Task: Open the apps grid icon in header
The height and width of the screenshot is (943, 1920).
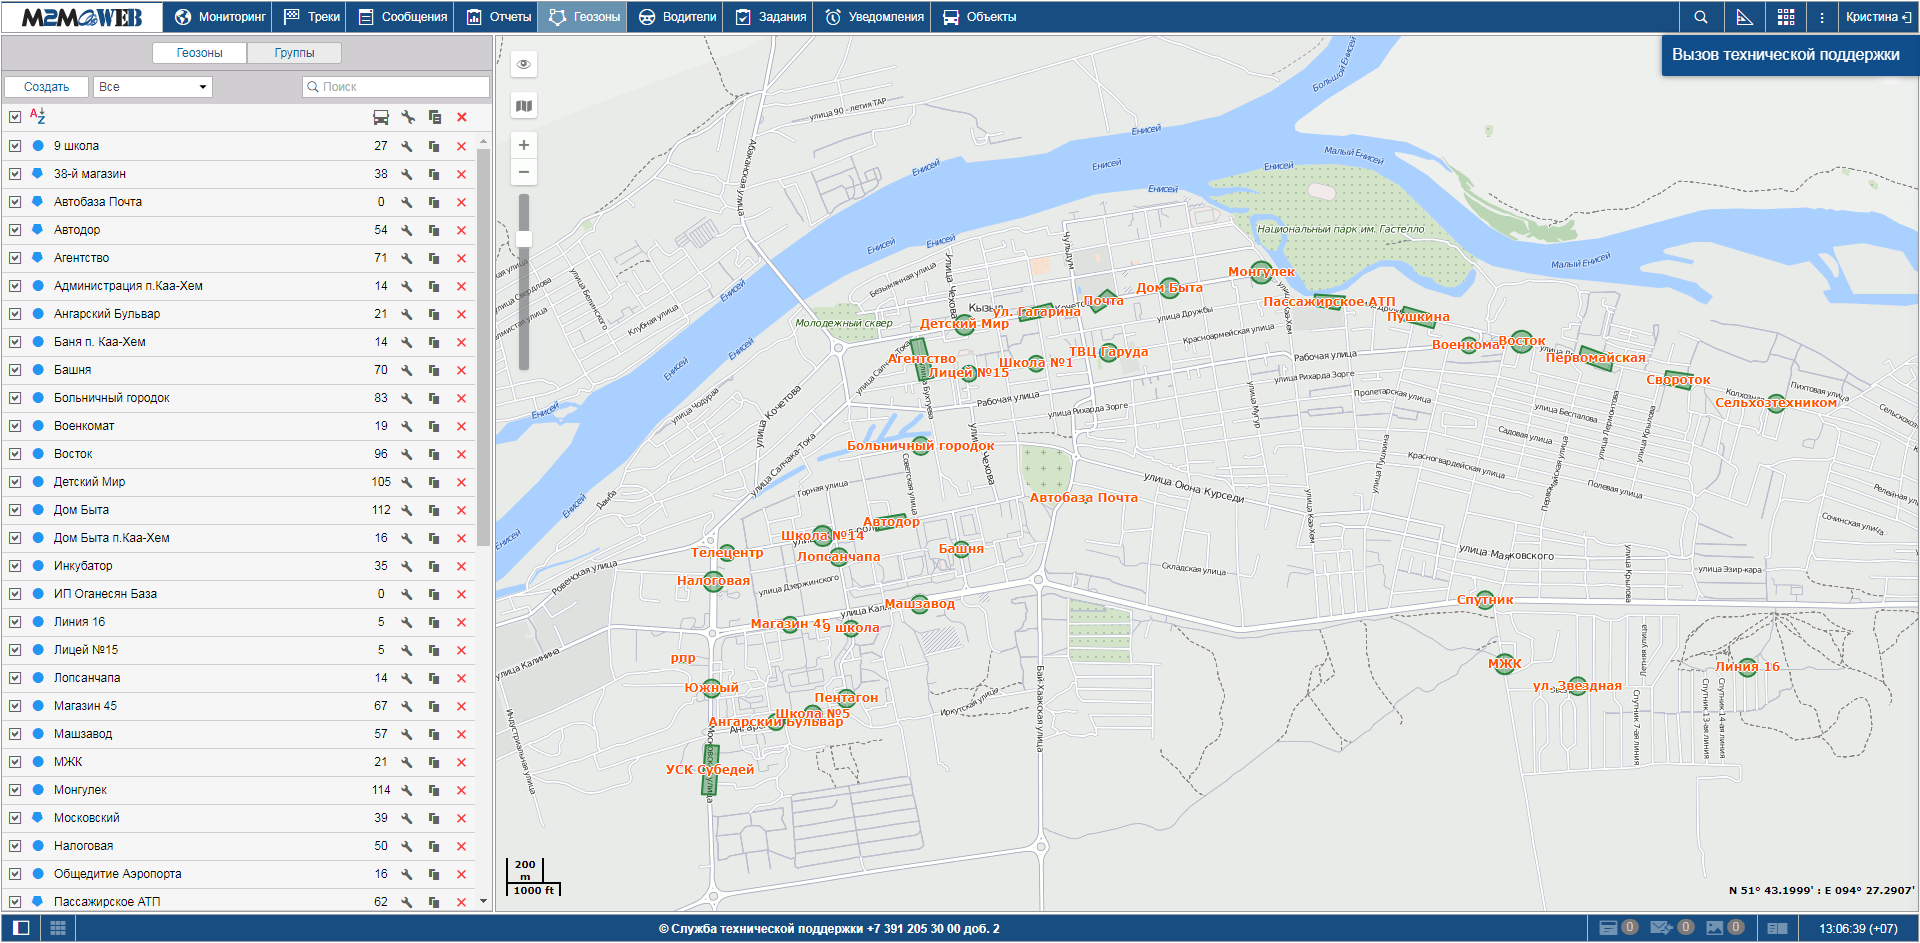Action: tap(1786, 17)
